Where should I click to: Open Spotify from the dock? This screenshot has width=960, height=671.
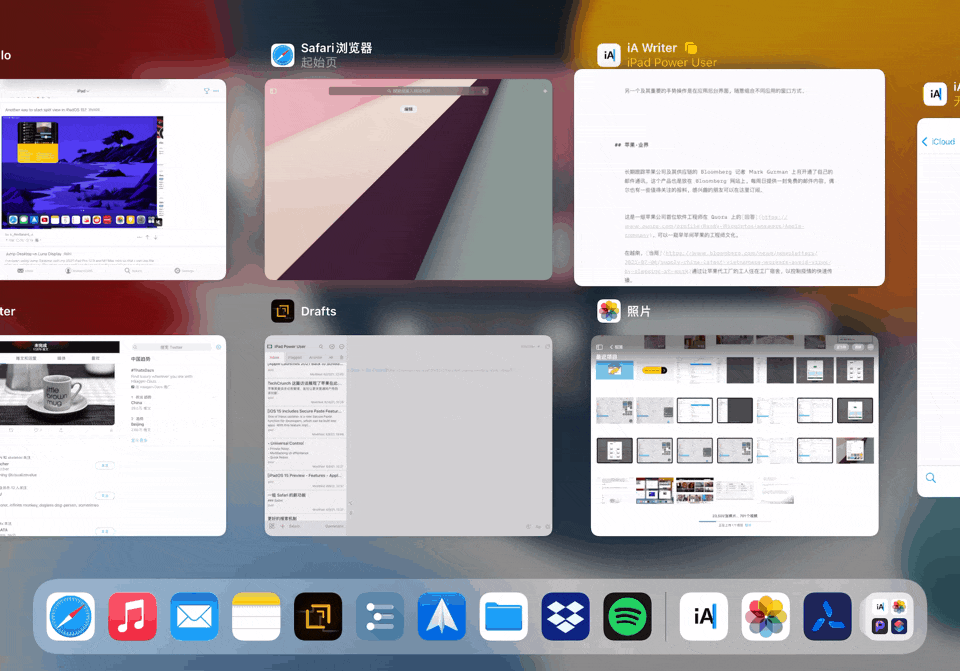pyautogui.click(x=627, y=617)
